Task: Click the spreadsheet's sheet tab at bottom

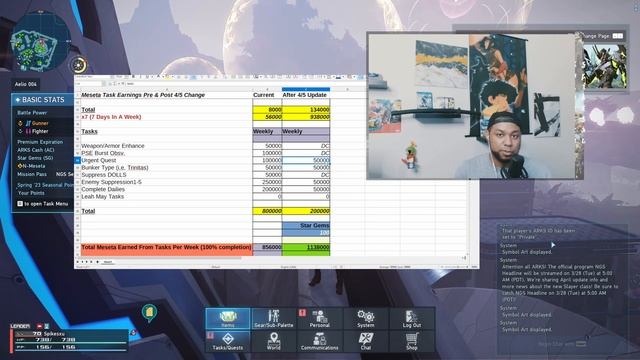Action: point(108,262)
